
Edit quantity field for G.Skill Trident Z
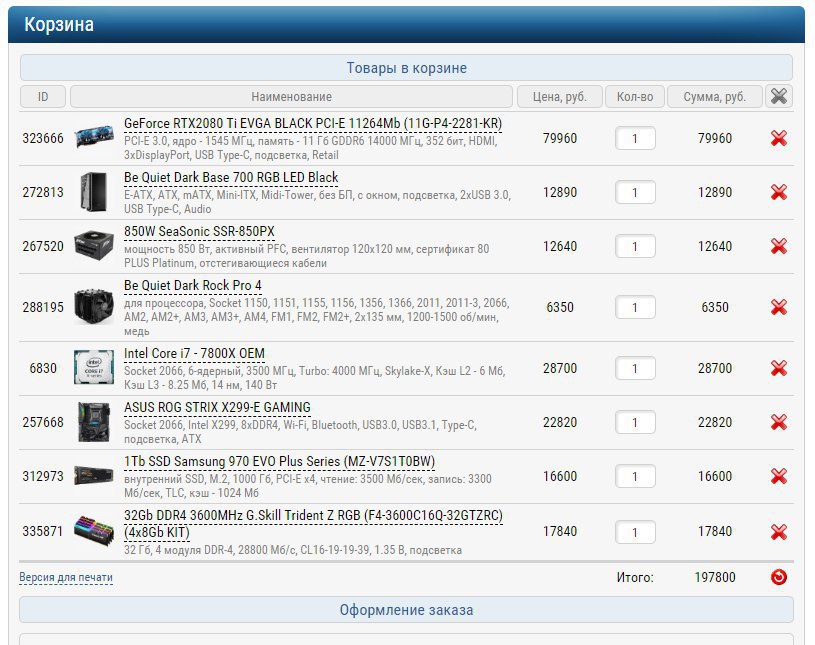635,533
